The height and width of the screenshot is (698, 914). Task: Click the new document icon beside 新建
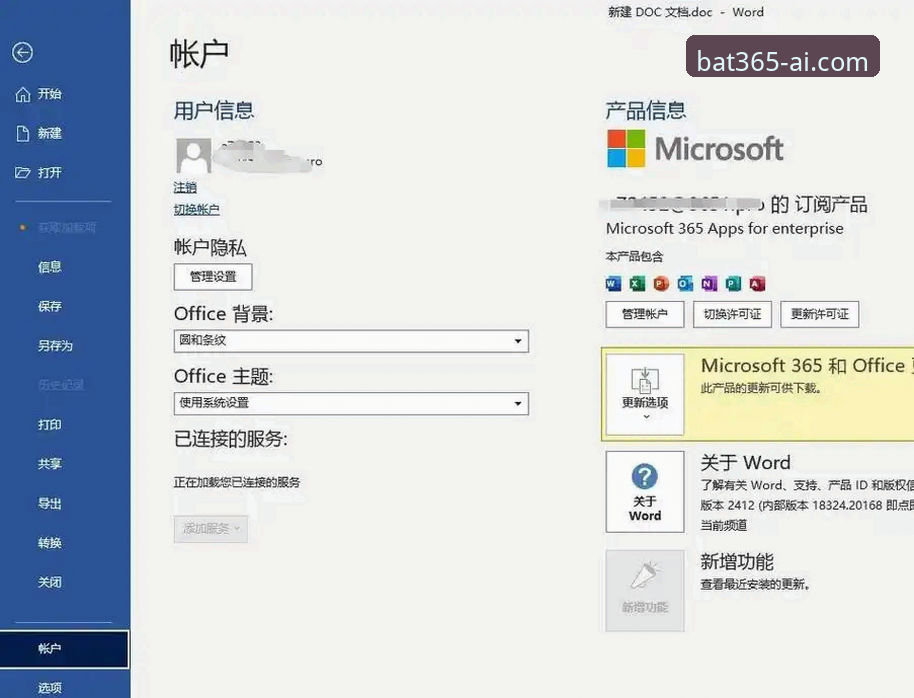pyautogui.click(x=23, y=134)
